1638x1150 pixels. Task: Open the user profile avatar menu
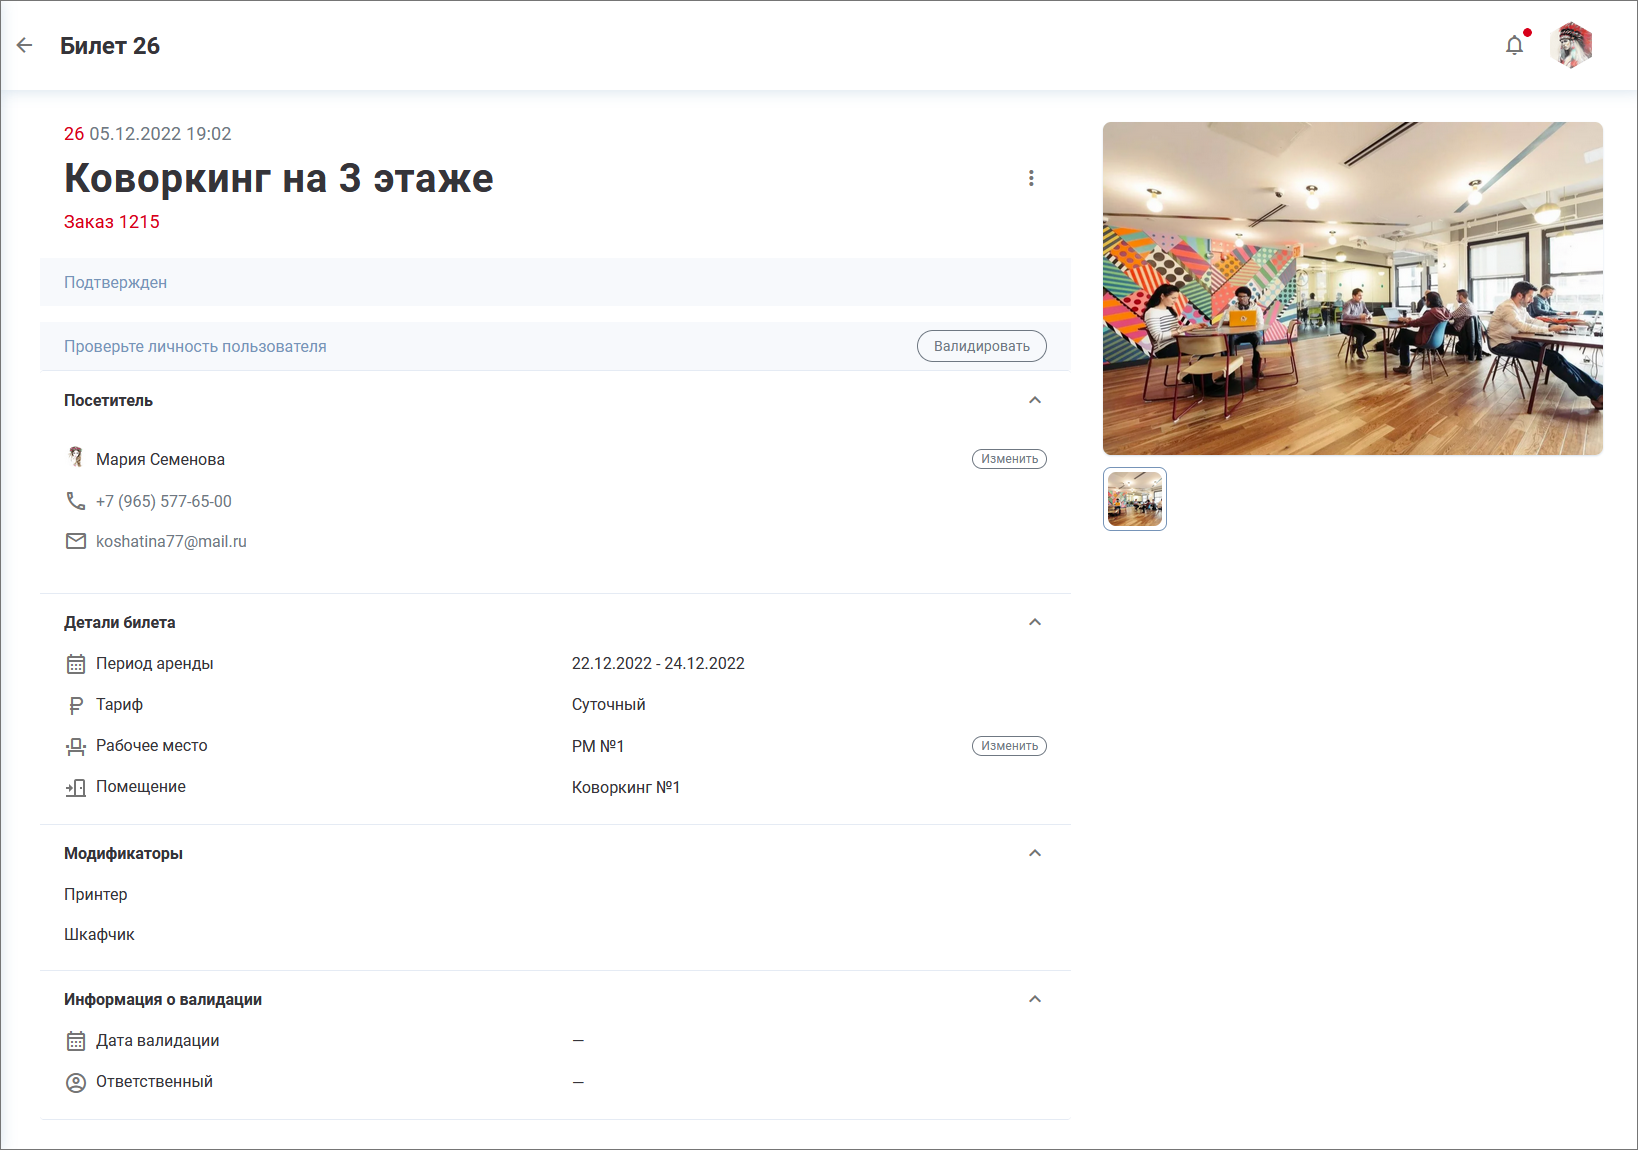[1570, 45]
